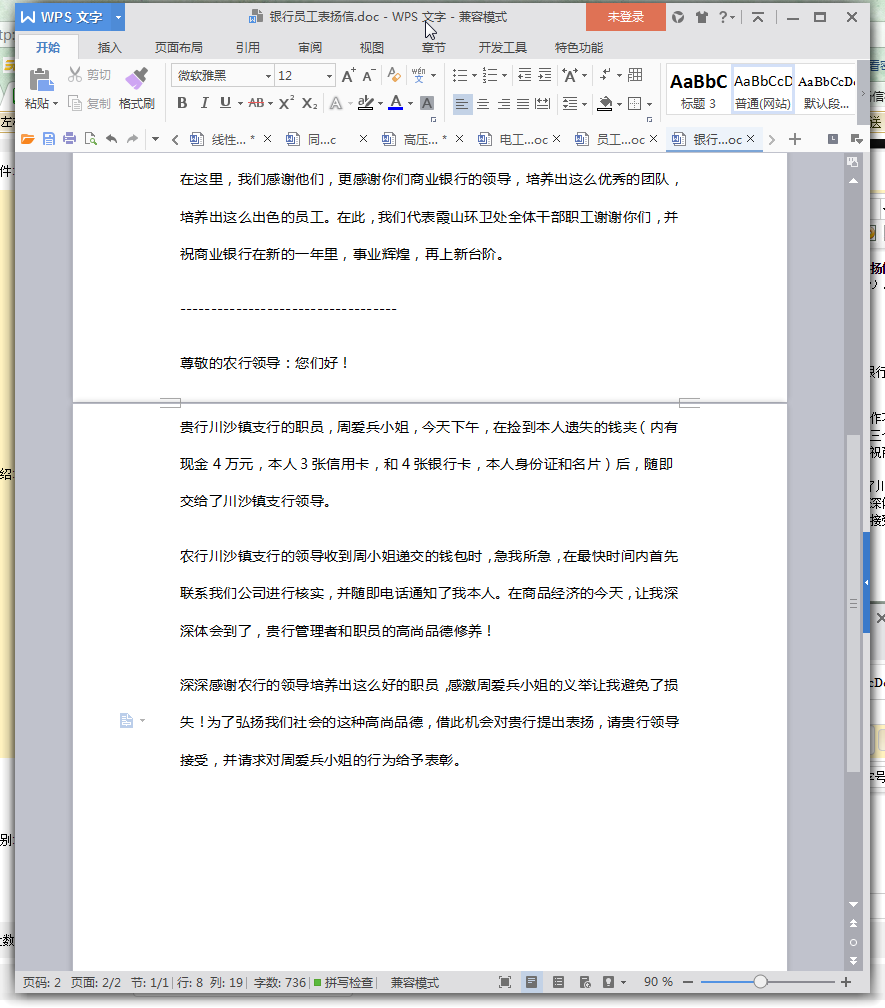885x1008 pixels.
Task: Toggle italic formatting
Action: pyautogui.click(x=204, y=103)
